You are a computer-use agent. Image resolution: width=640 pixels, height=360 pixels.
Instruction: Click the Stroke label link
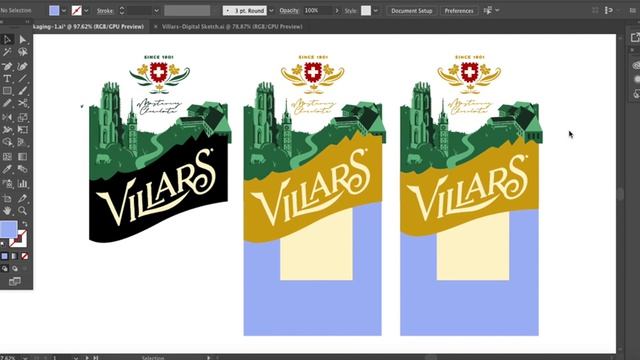[x=105, y=11]
